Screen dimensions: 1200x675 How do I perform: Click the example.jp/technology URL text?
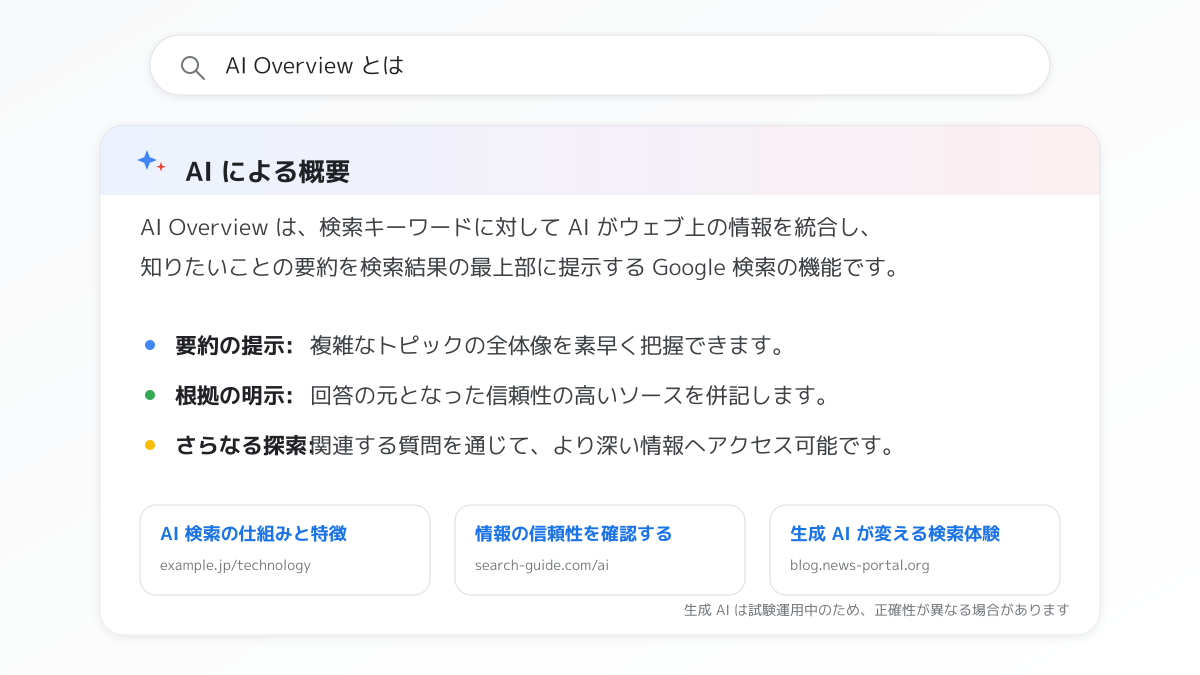(x=235, y=565)
